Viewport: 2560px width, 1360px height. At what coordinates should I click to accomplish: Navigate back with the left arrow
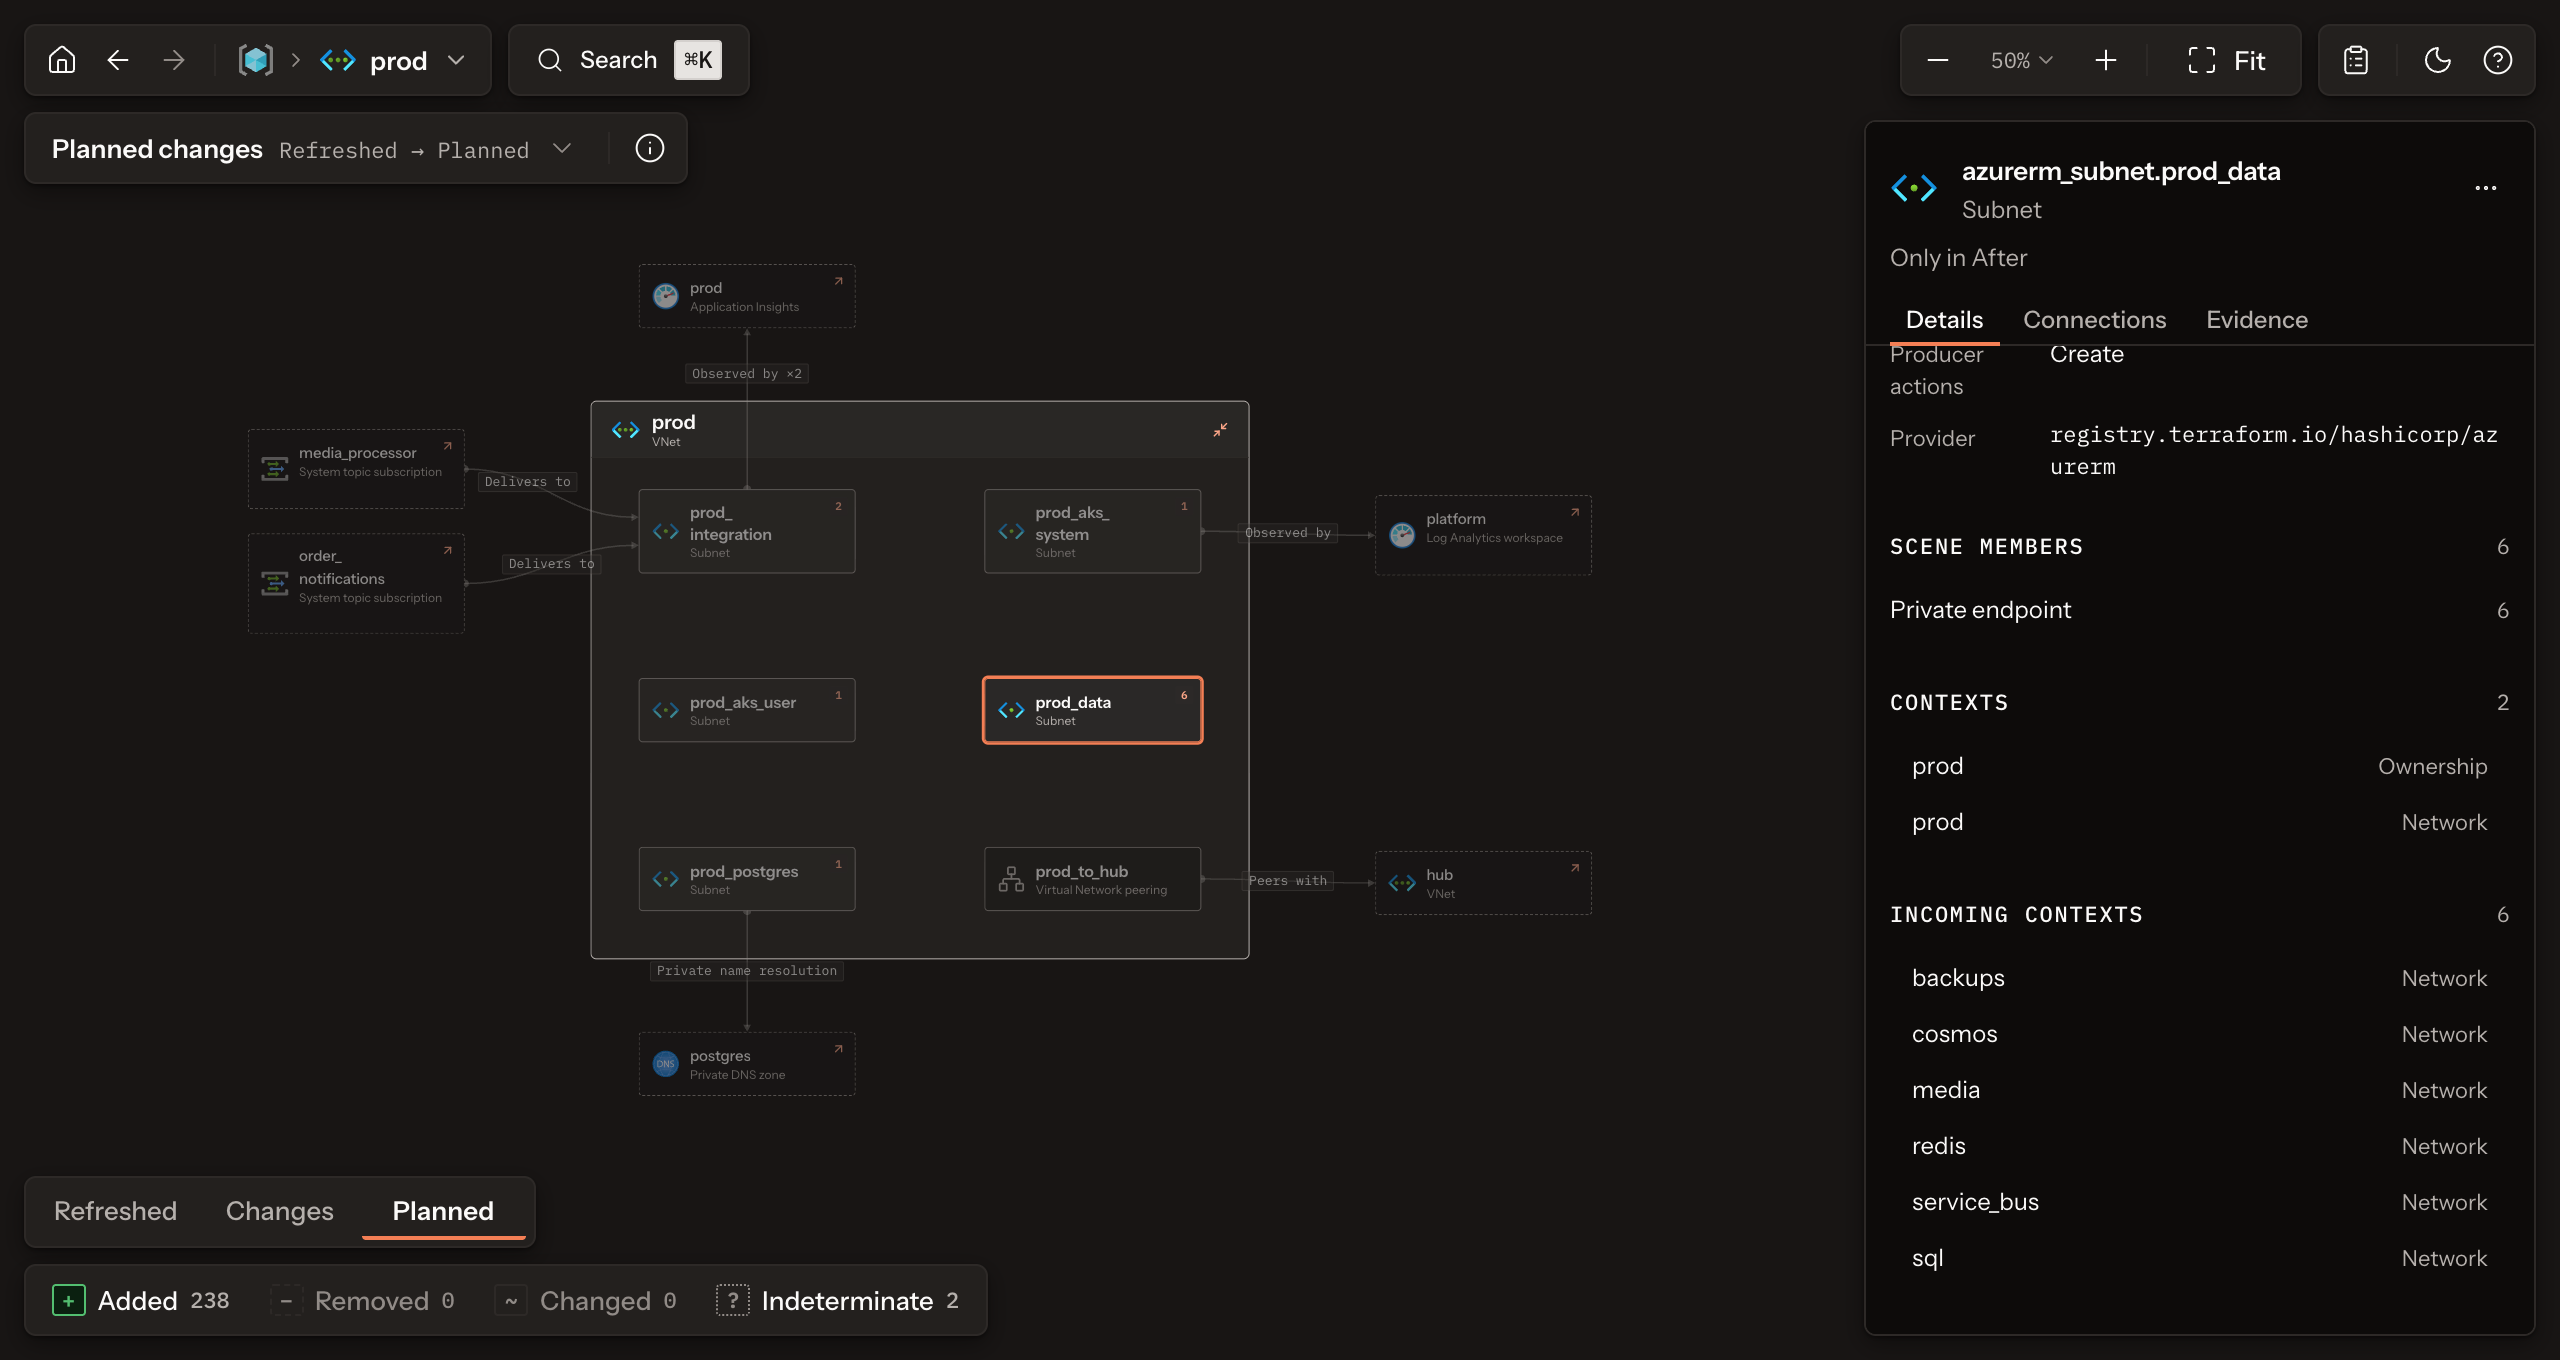tap(118, 60)
